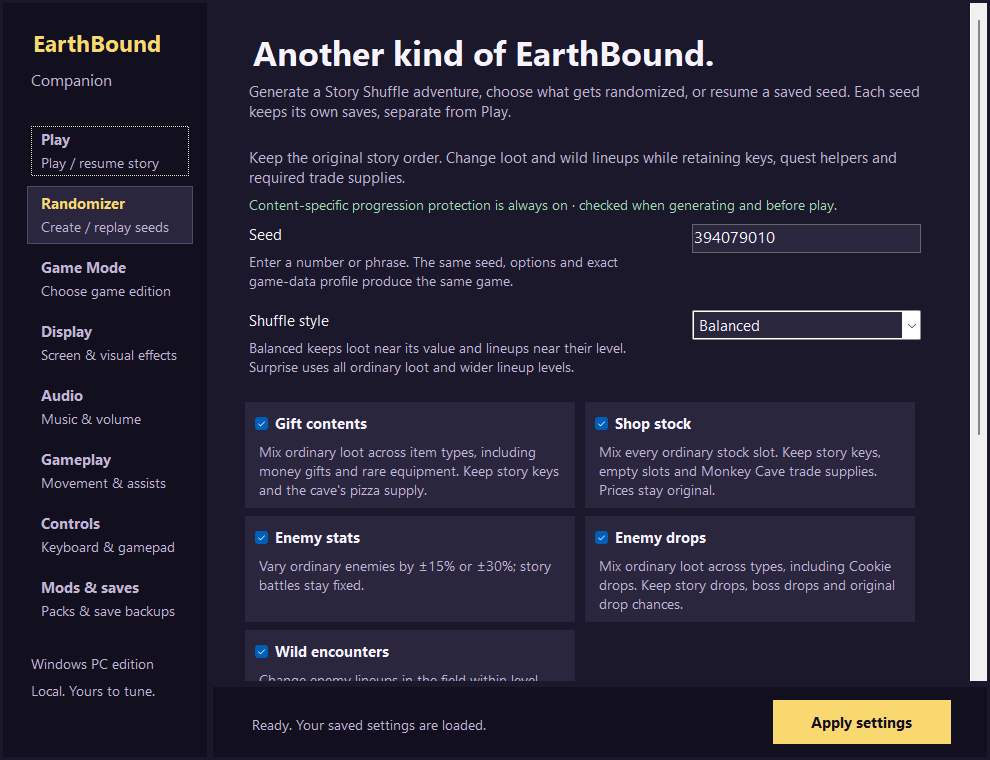990x760 pixels.
Task: Click the seed explanation 'Enter a number or phrase' text
Action: point(433,271)
